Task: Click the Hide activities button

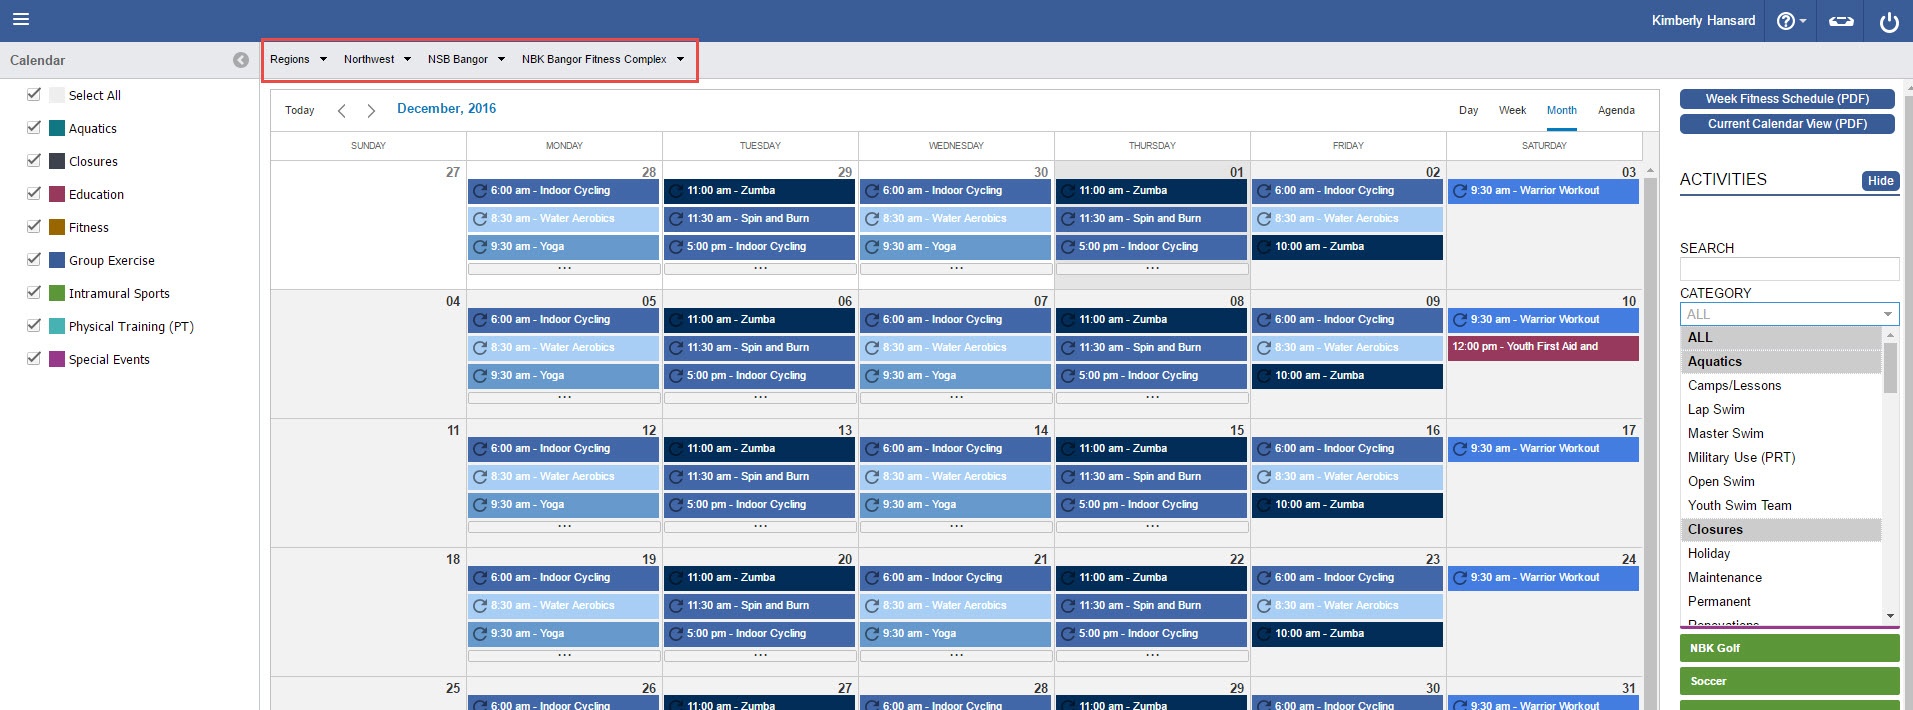Action: click(1880, 181)
